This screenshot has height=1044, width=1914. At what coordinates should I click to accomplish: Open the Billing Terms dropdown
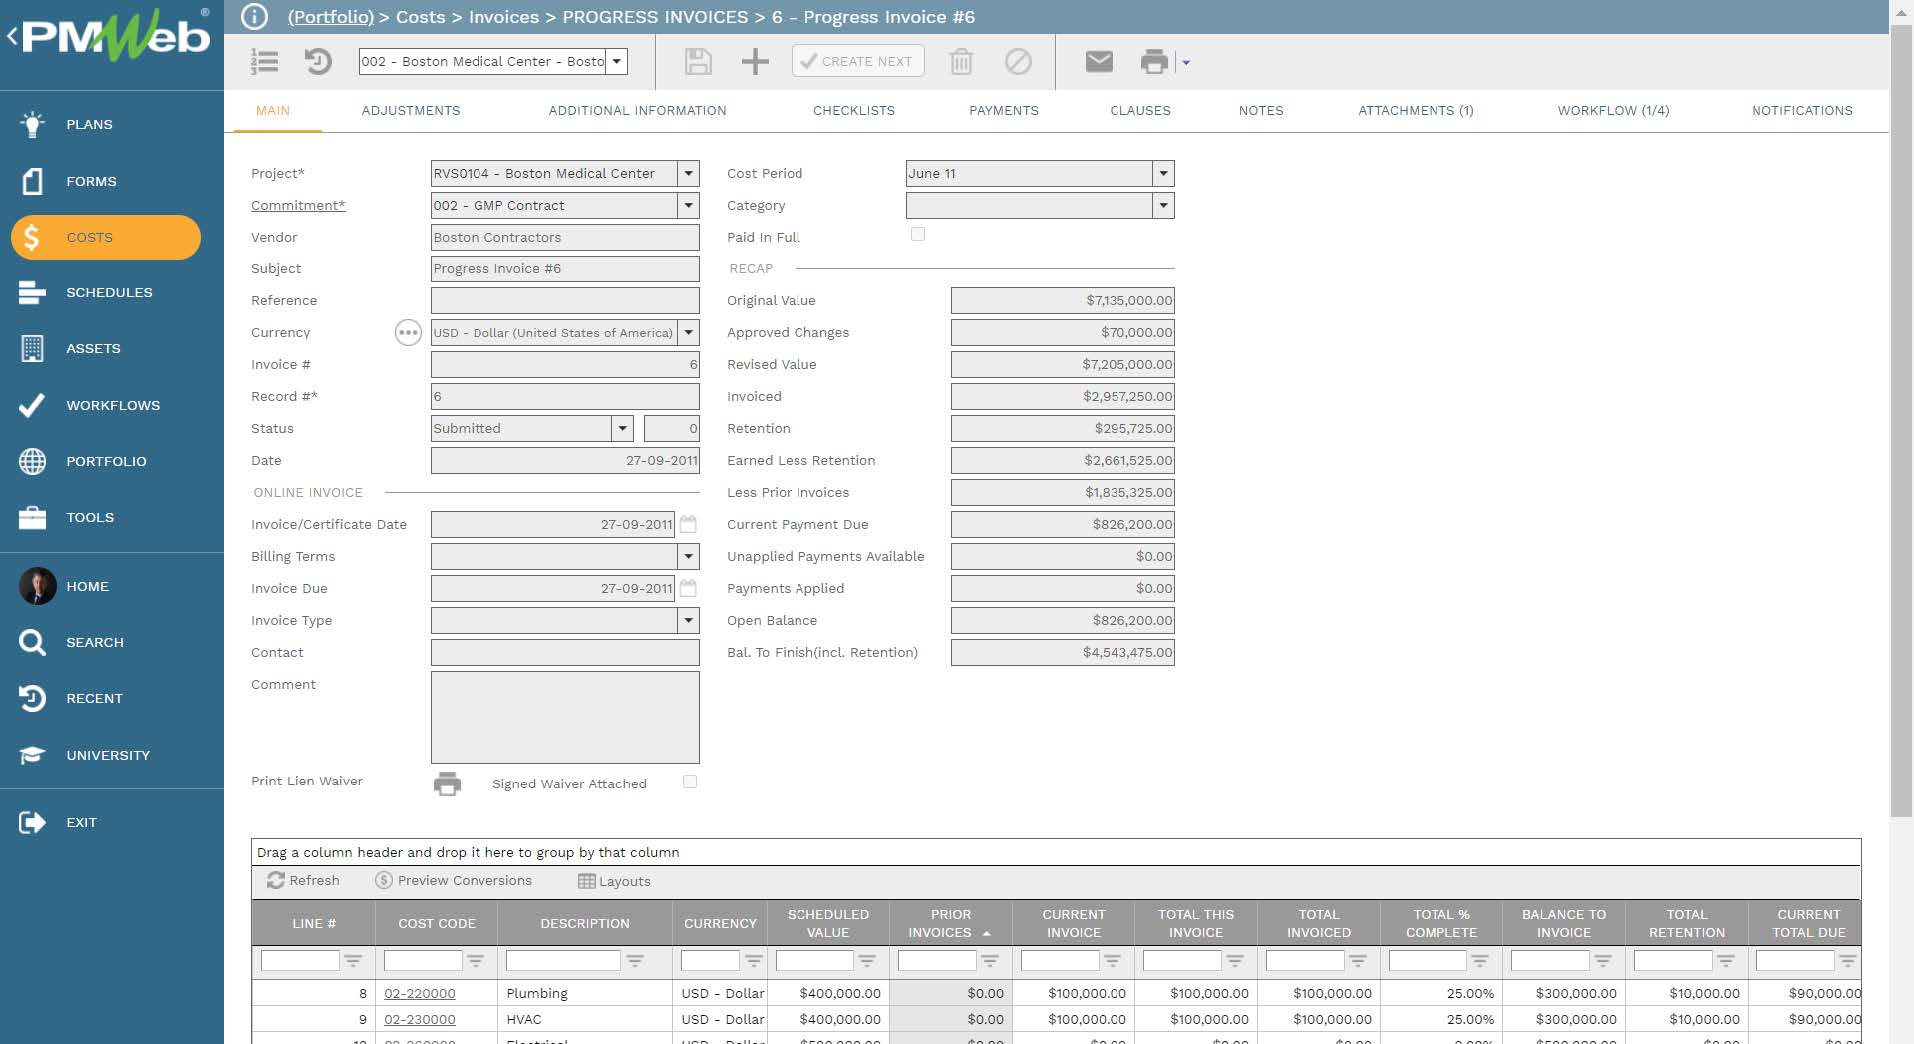pyautogui.click(x=688, y=556)
